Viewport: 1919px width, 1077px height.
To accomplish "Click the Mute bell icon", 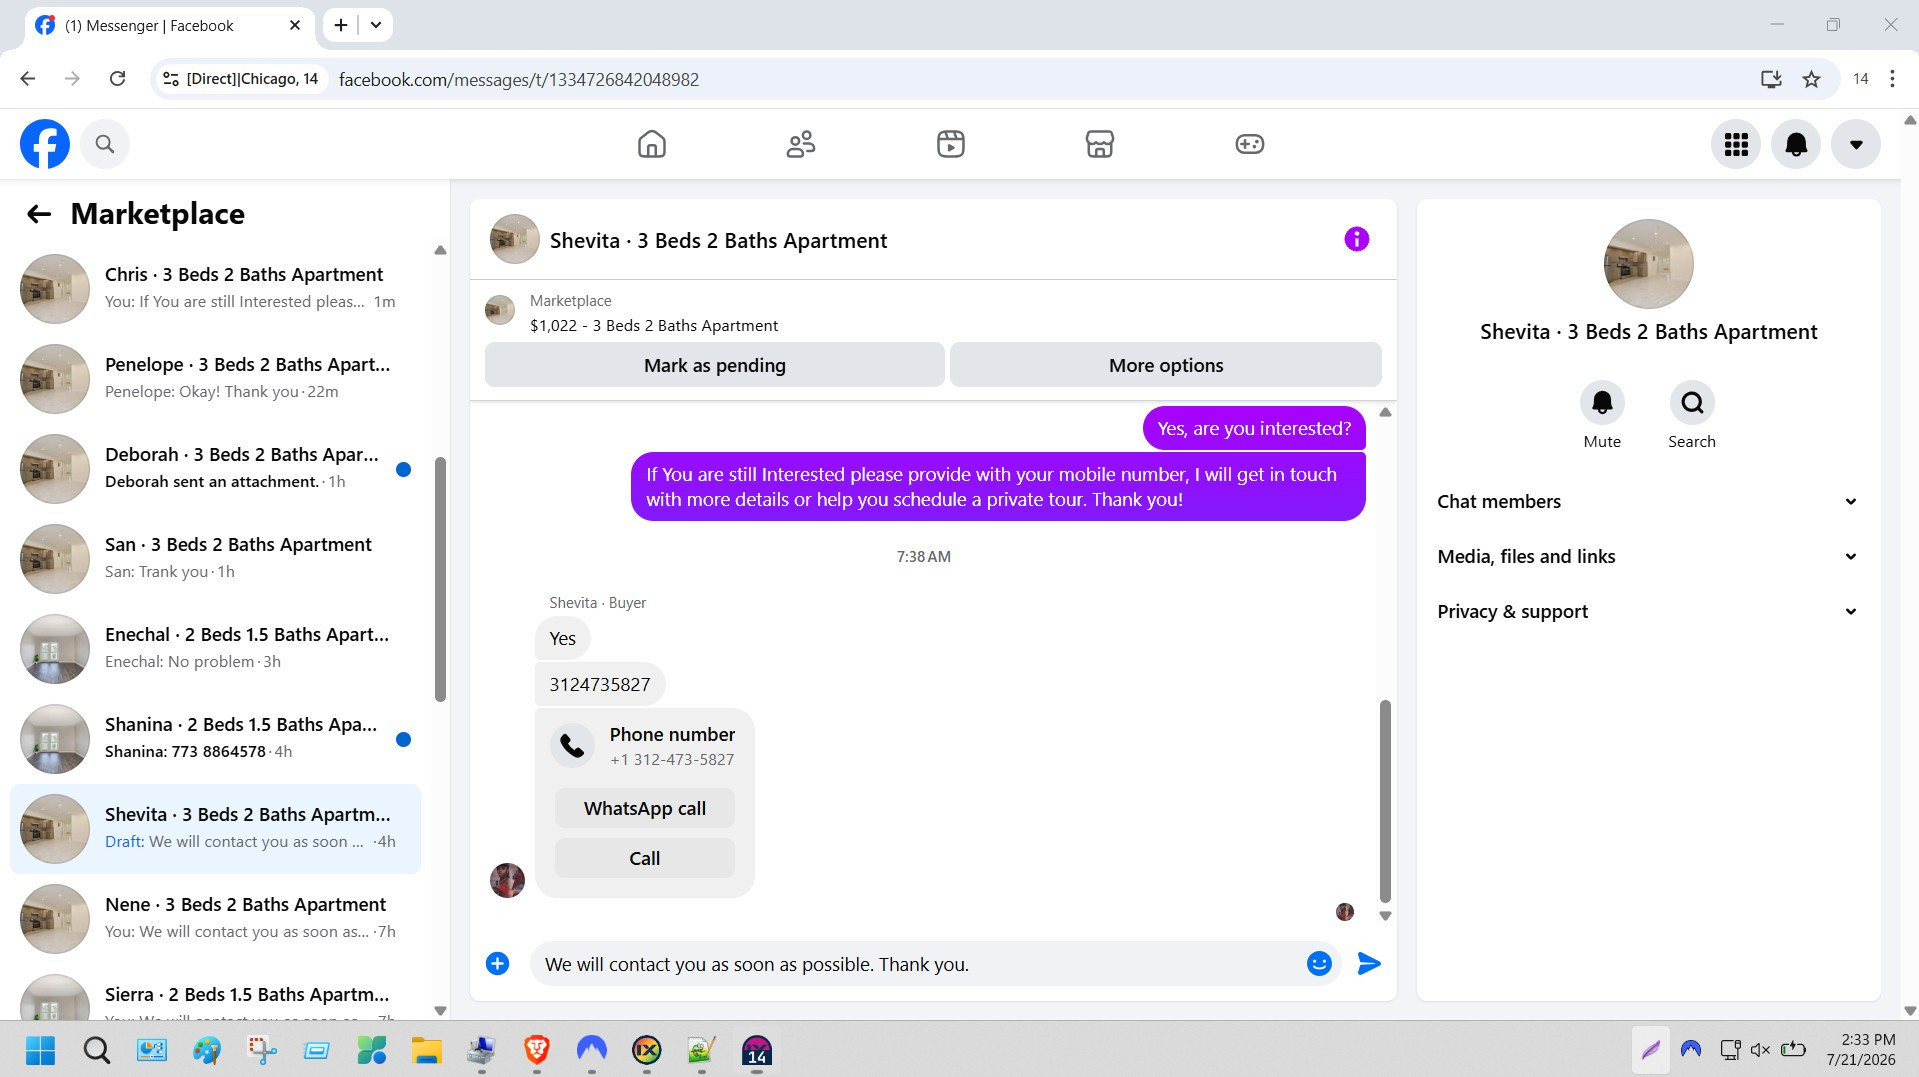I will click(x=1602, y=402).
